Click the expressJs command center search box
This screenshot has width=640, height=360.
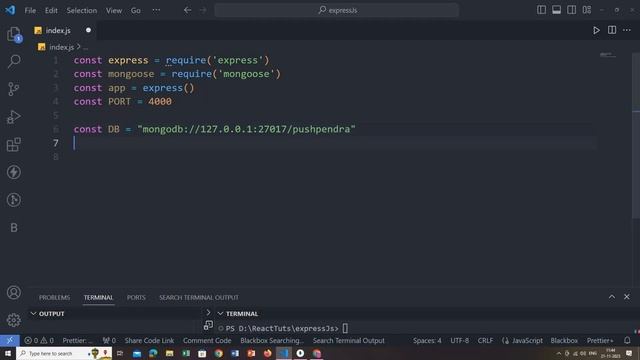pyautogui.click(x=337, y=10)
